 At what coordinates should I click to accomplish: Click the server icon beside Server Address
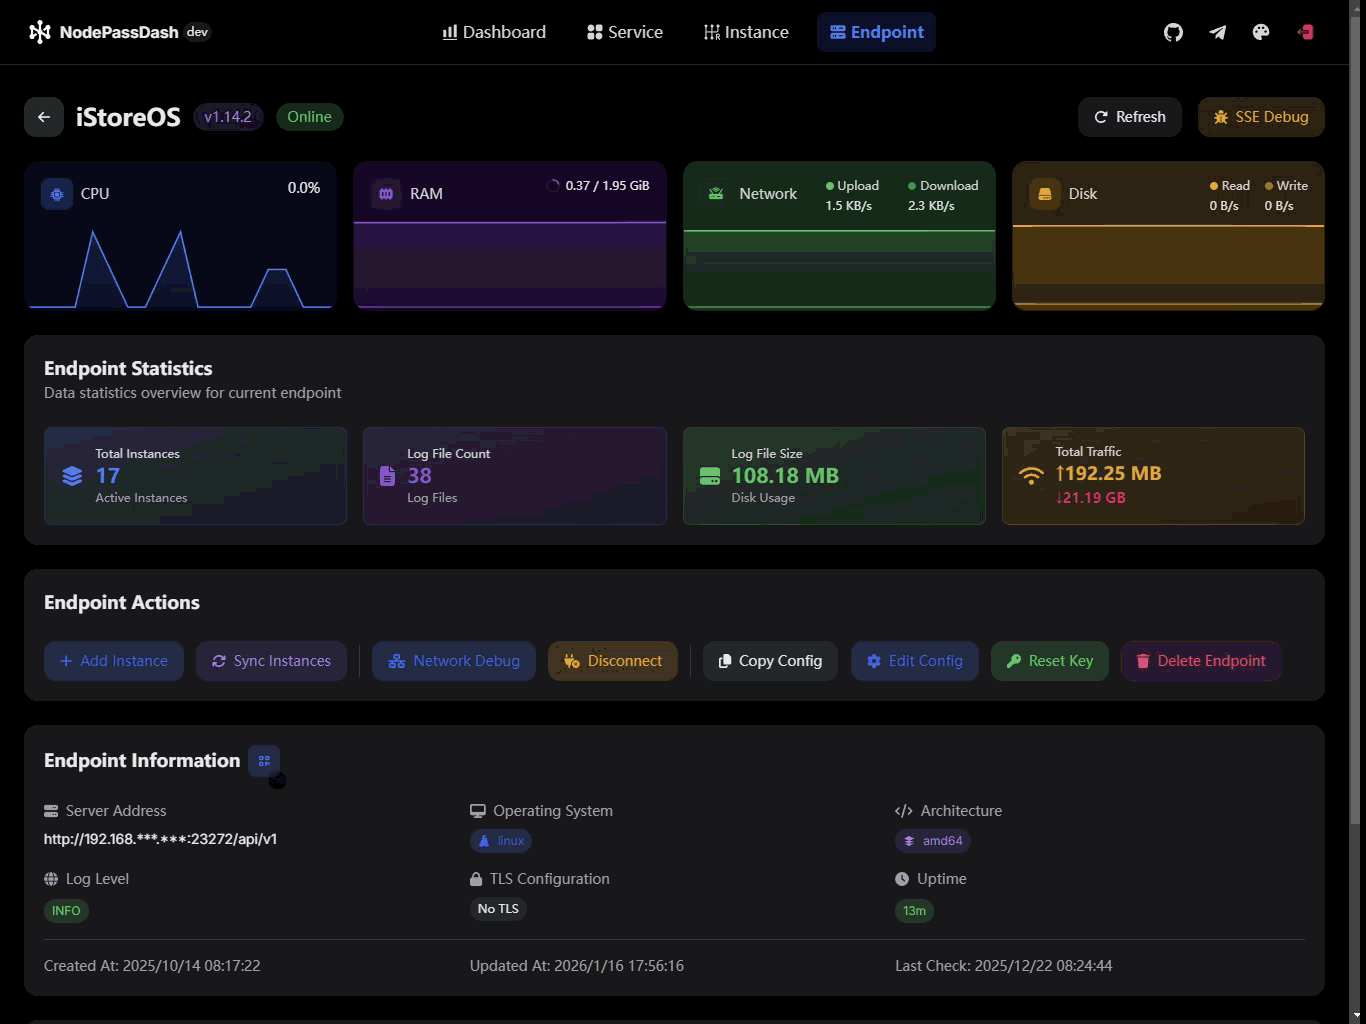tap(51, 811)
